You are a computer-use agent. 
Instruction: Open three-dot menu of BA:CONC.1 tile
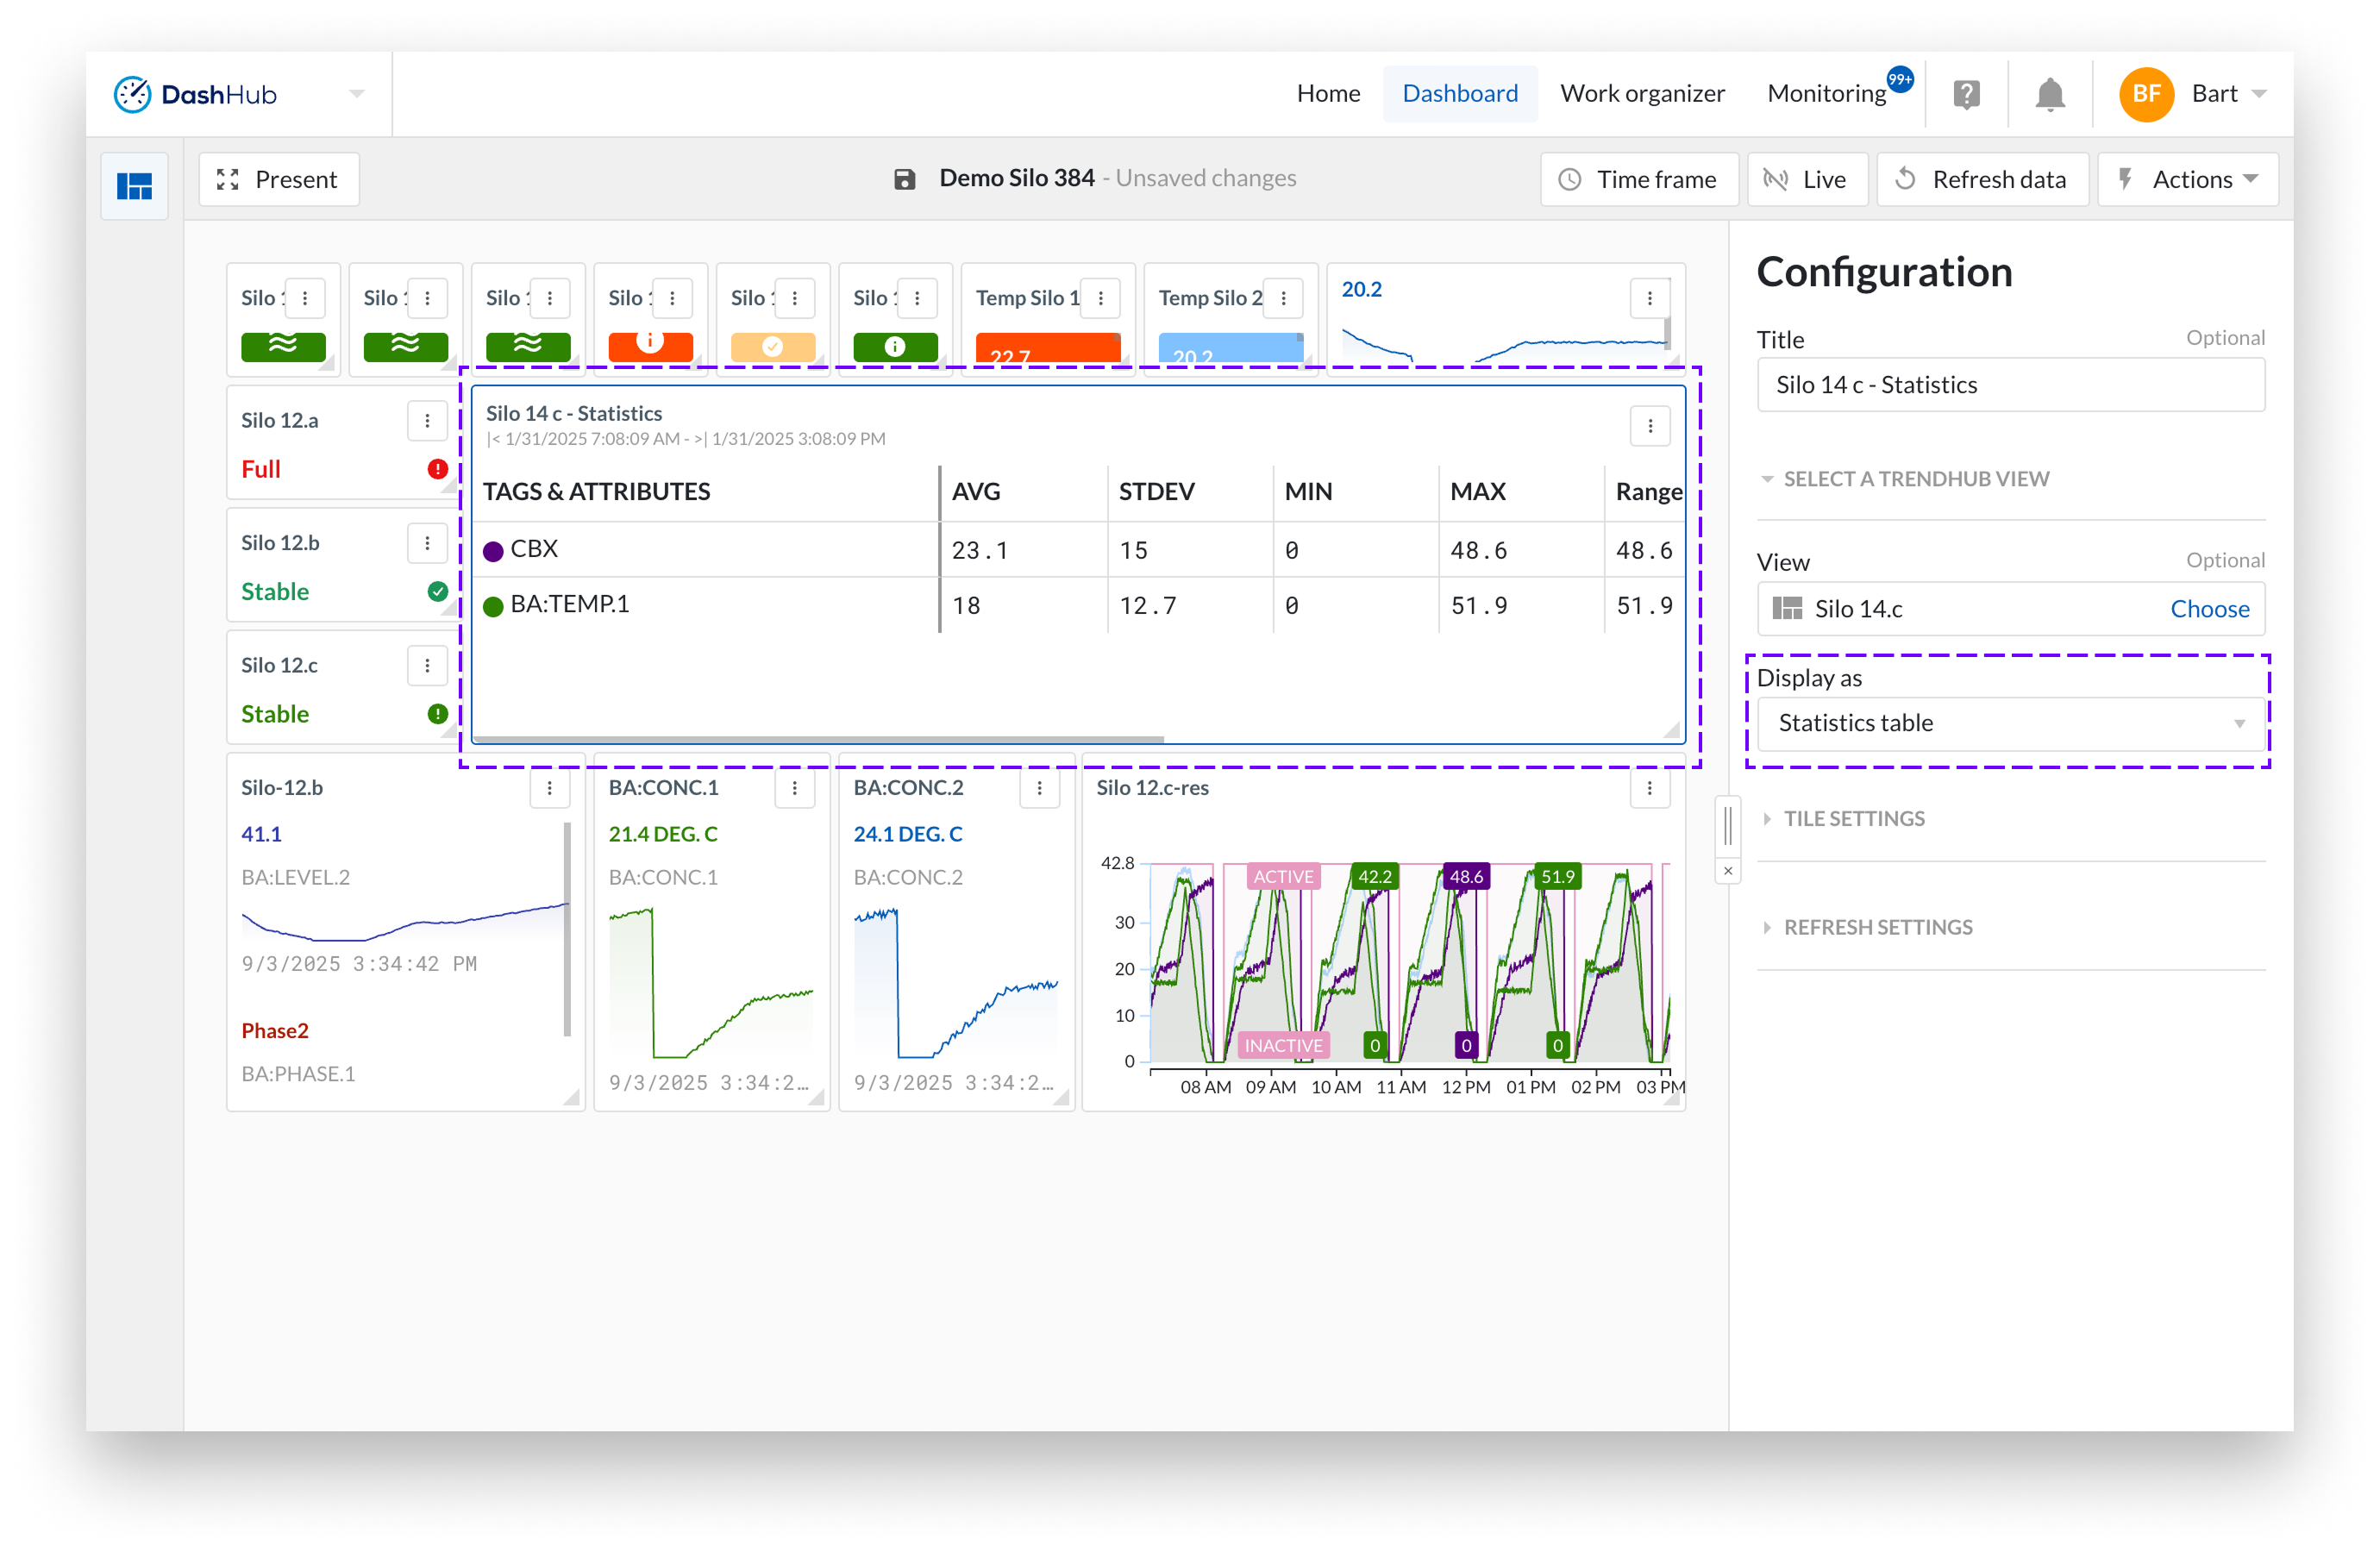coord(794,788)
